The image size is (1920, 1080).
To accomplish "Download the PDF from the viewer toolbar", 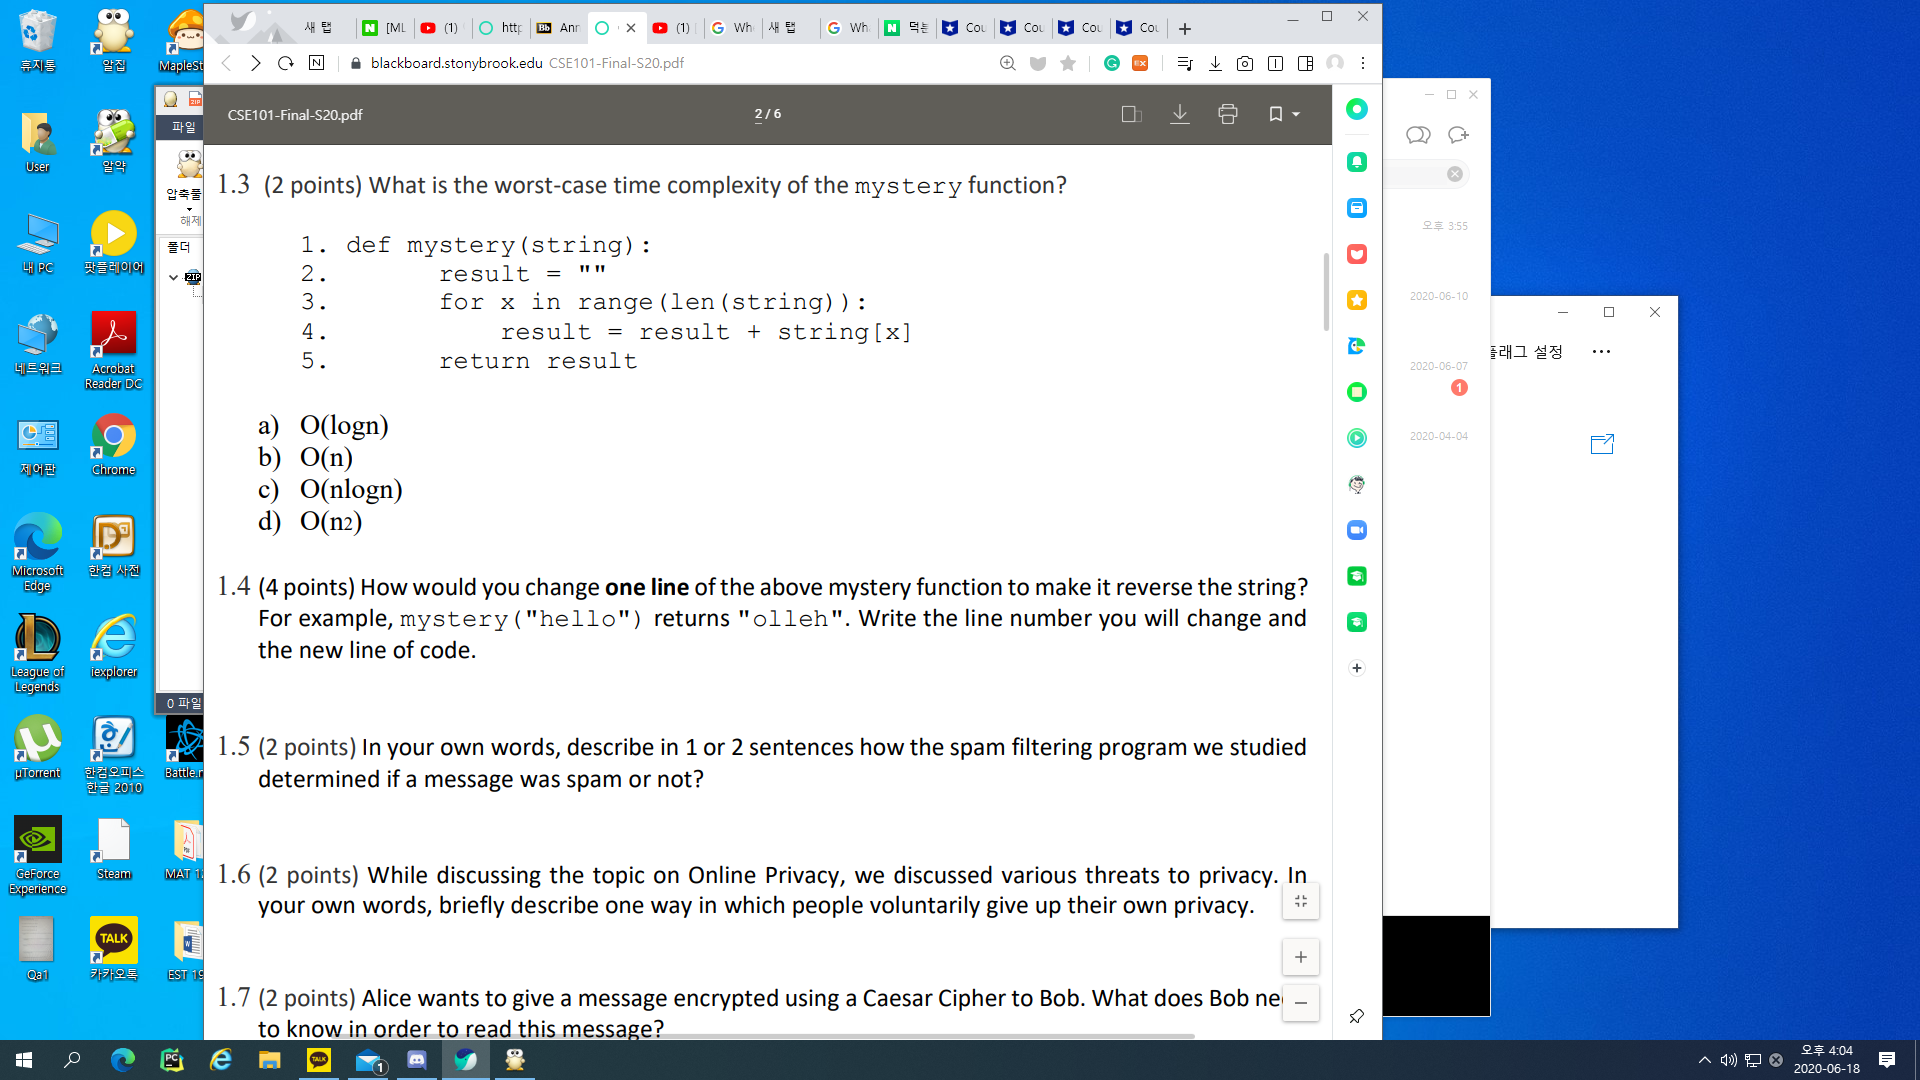I will click(x=1181, y=114).
